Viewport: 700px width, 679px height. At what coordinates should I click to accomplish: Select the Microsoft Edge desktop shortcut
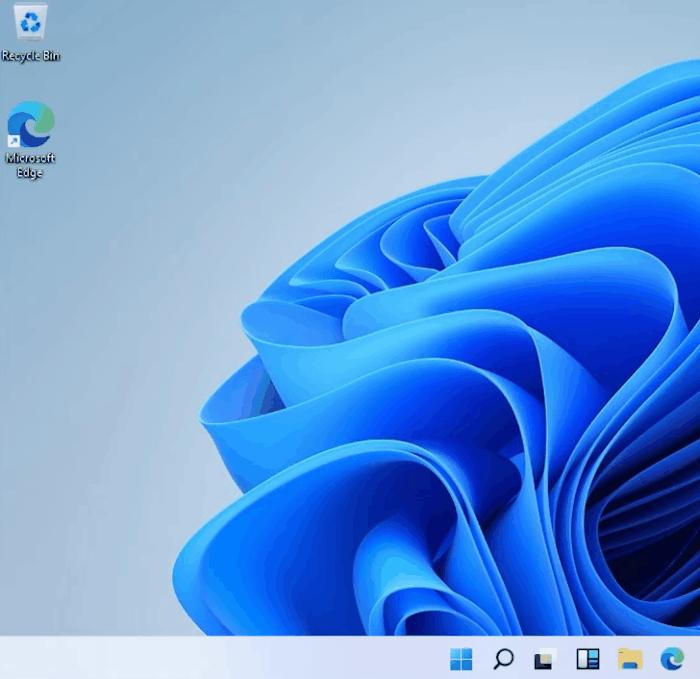click(x=30, y=126)
